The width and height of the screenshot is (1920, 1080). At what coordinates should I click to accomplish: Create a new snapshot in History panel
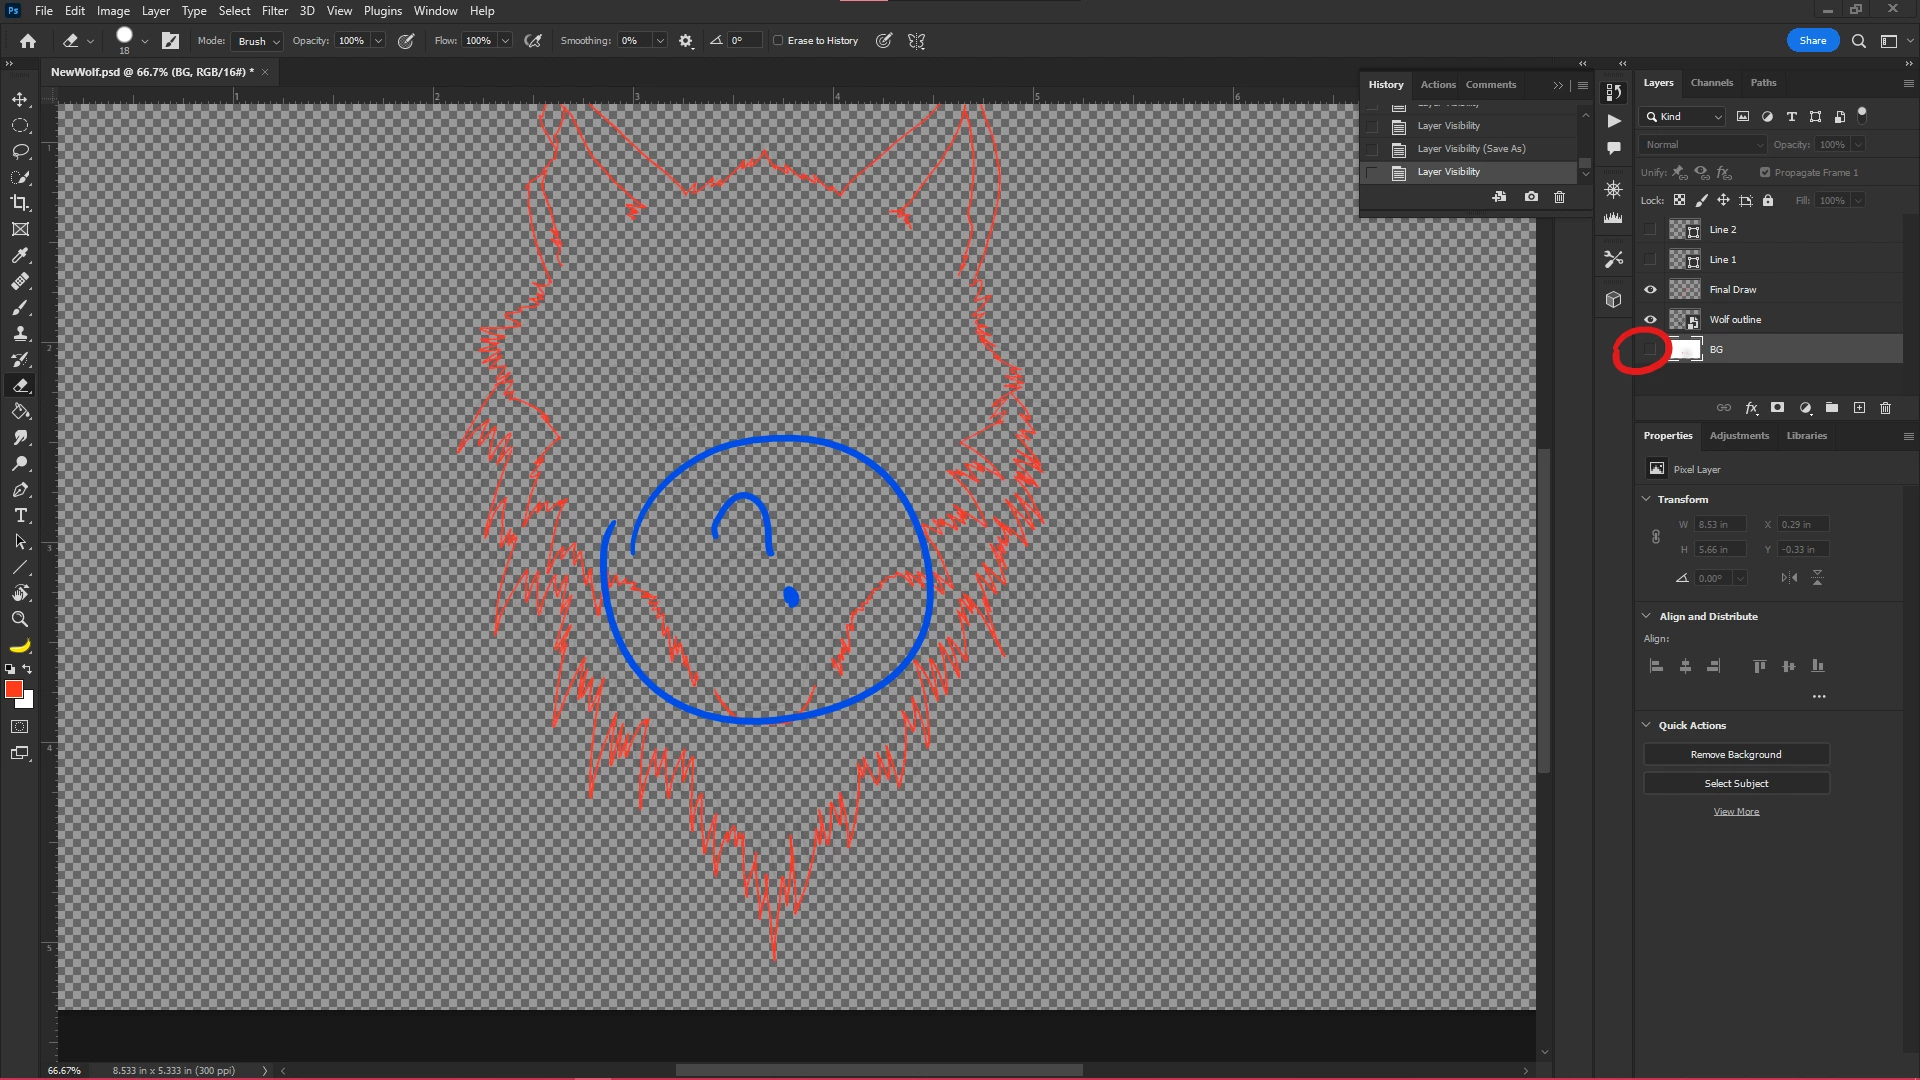1531,197
